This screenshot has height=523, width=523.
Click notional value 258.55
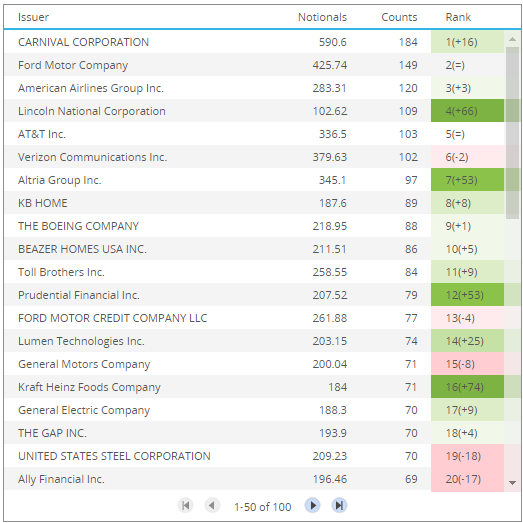click(x=330, y=272)
